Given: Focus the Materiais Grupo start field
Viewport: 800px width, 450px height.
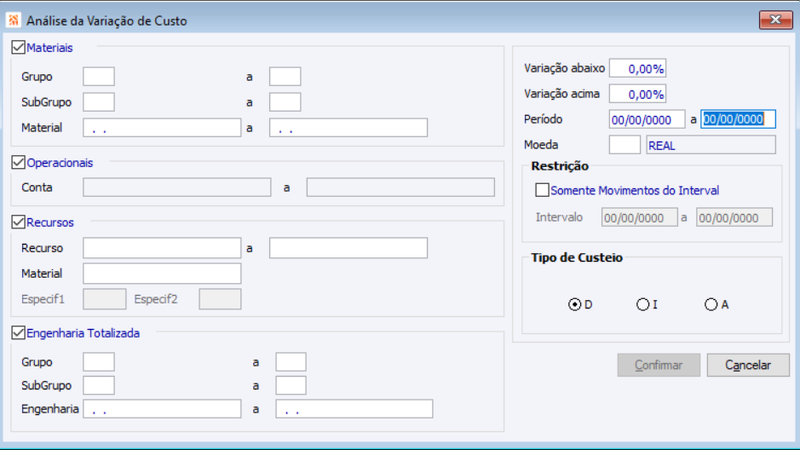Looking at the screenshot, I should (99, 77).
